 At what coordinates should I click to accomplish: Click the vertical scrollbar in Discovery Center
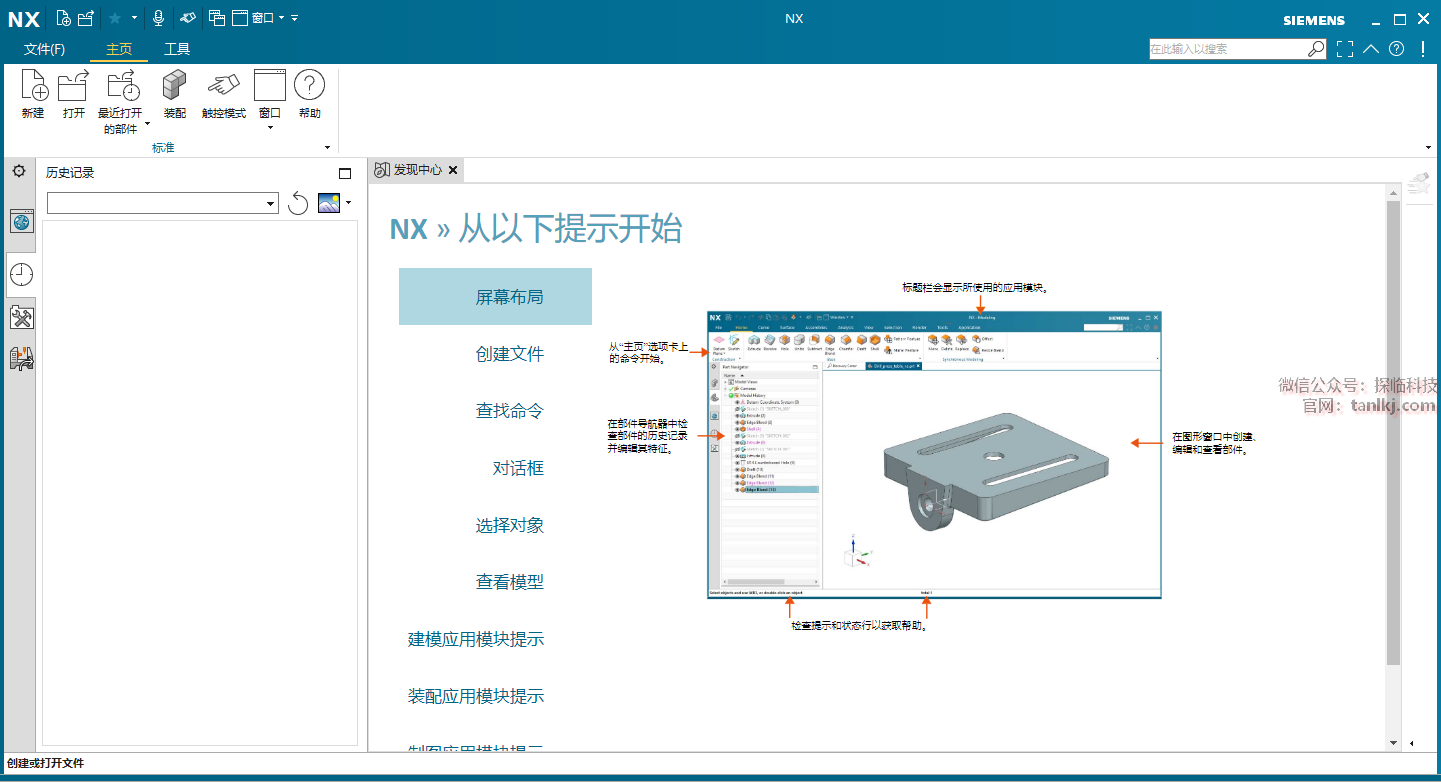click(1394, 430)
